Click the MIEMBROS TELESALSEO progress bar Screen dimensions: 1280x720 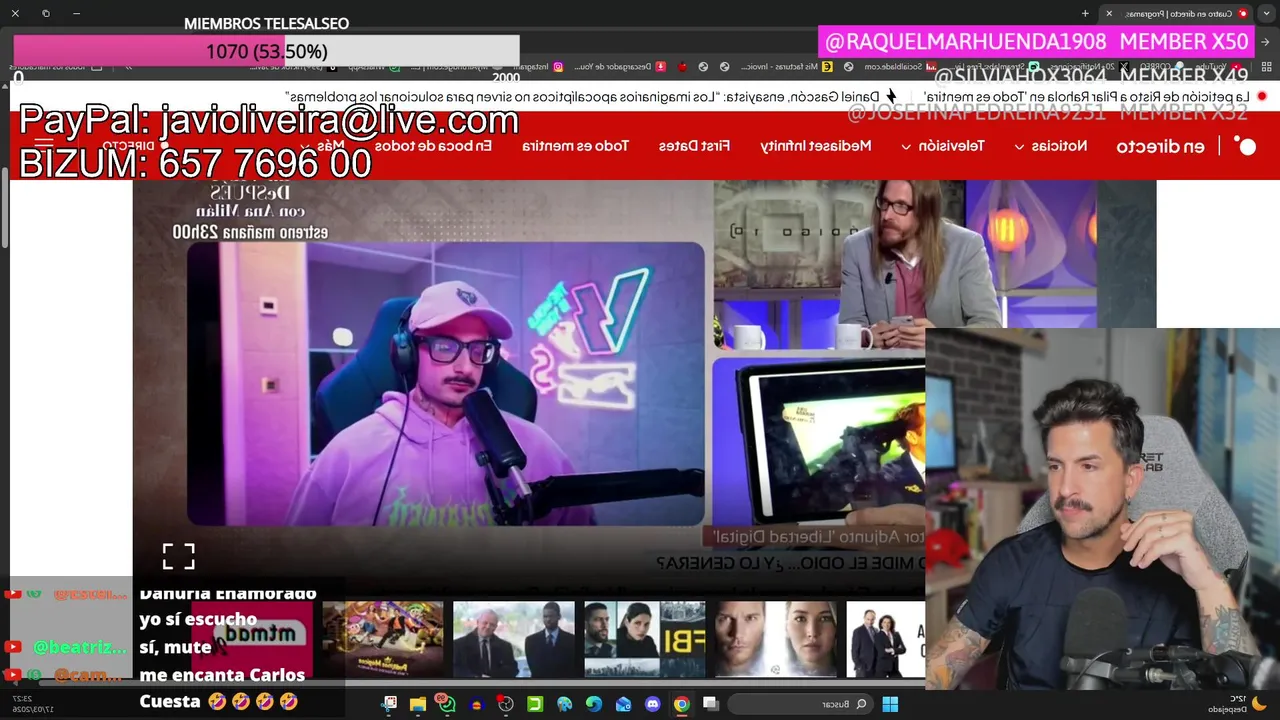pos(266,51)
